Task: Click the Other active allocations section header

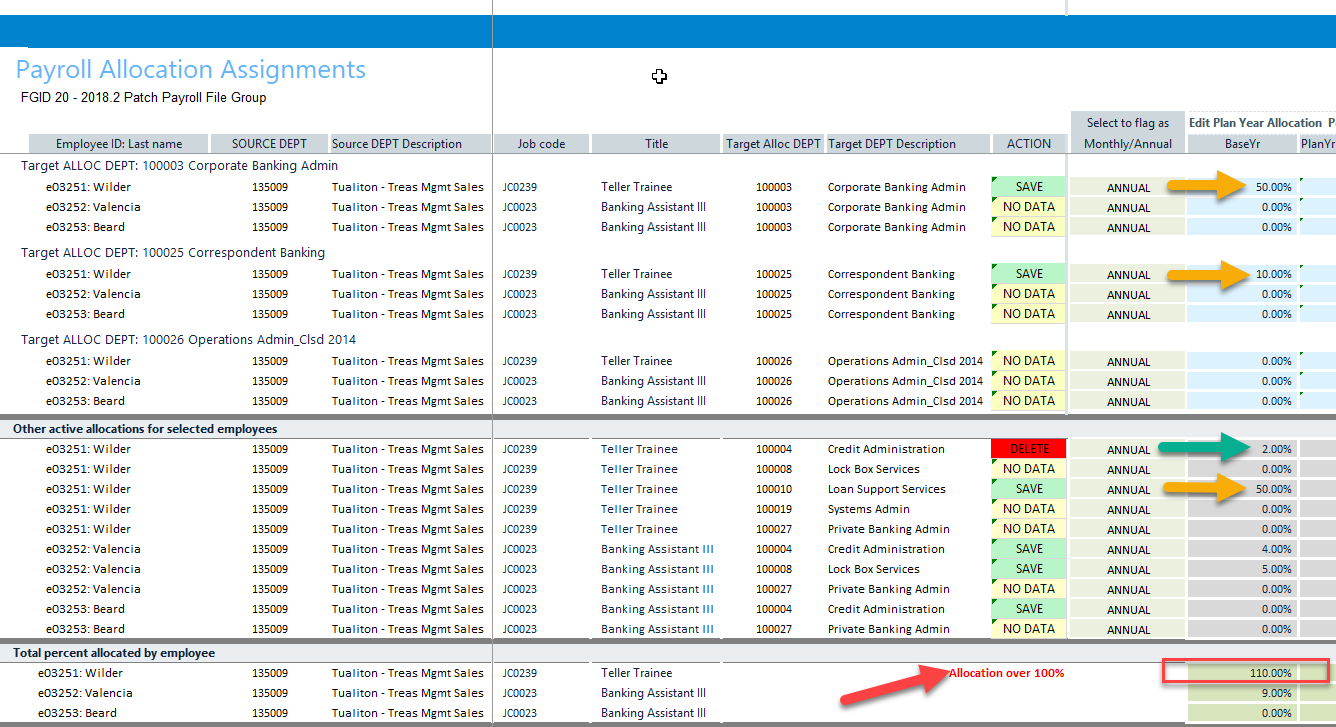Action: (x=145, y=429)
